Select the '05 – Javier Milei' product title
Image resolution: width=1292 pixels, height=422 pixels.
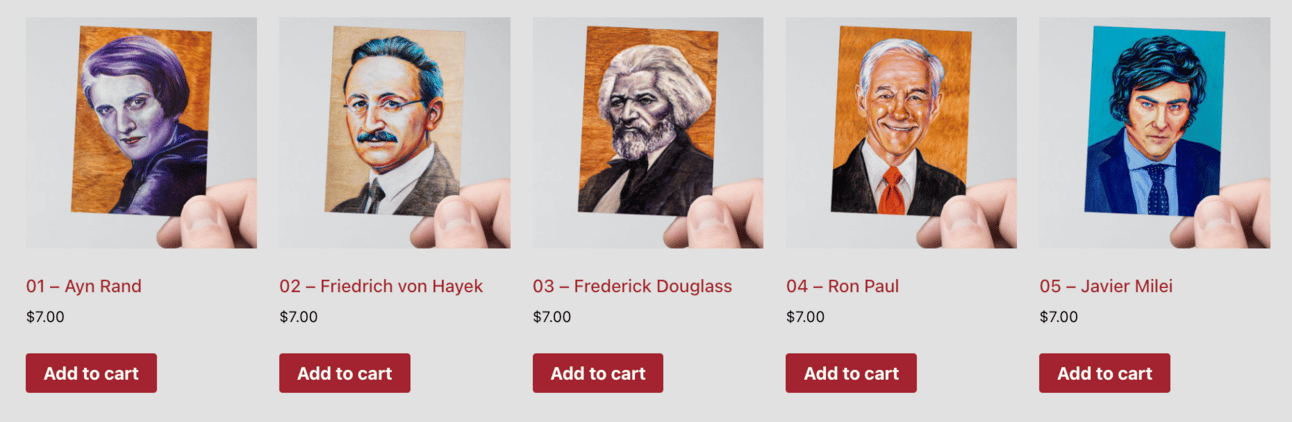[1106, 286]
